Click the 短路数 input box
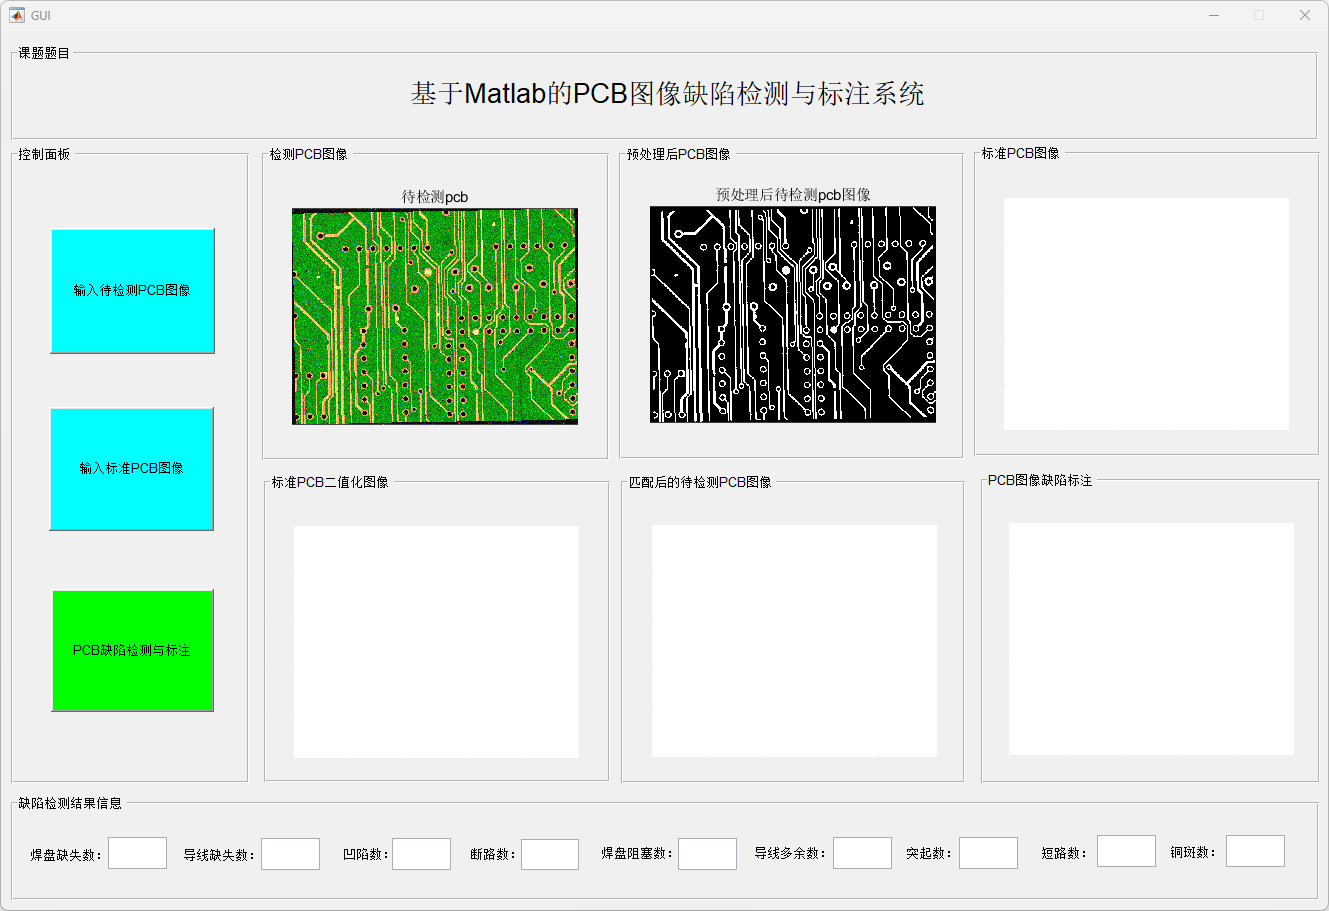The image size is (1329, 911). pyautogui.click(x=1126, y=851)
